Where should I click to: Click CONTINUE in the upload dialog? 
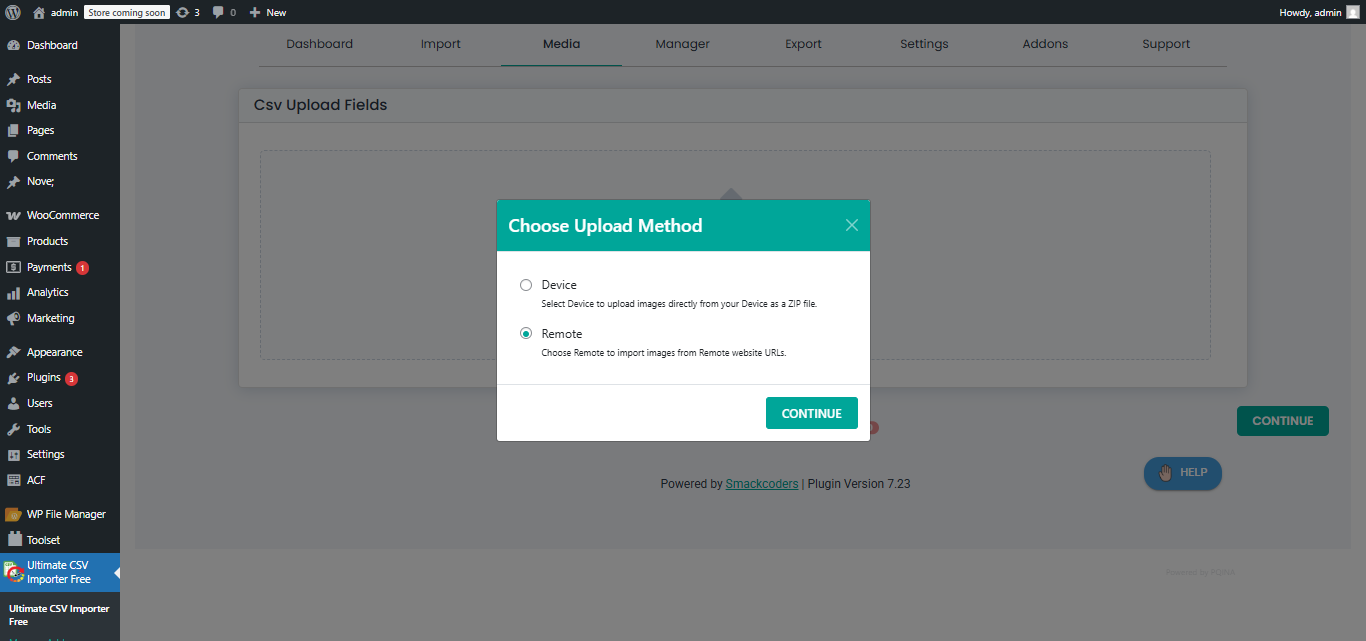tap(811, 413)
